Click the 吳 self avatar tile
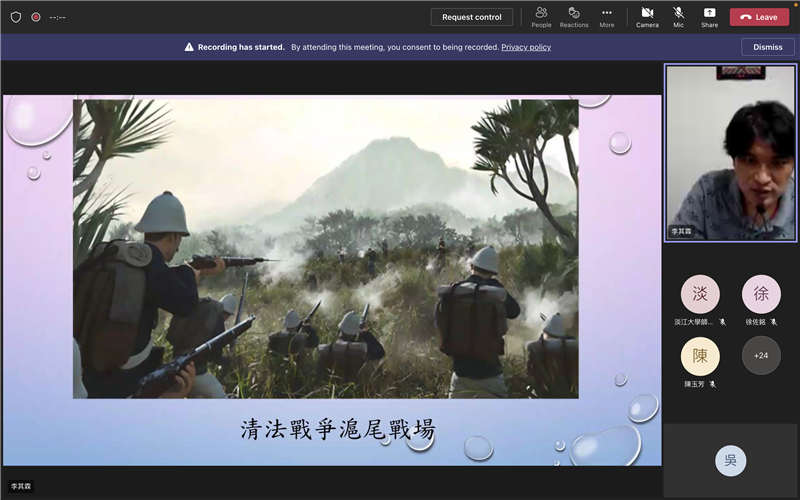Image resolution: width=800 pixels, height=500 pixels. coord(730,460)
